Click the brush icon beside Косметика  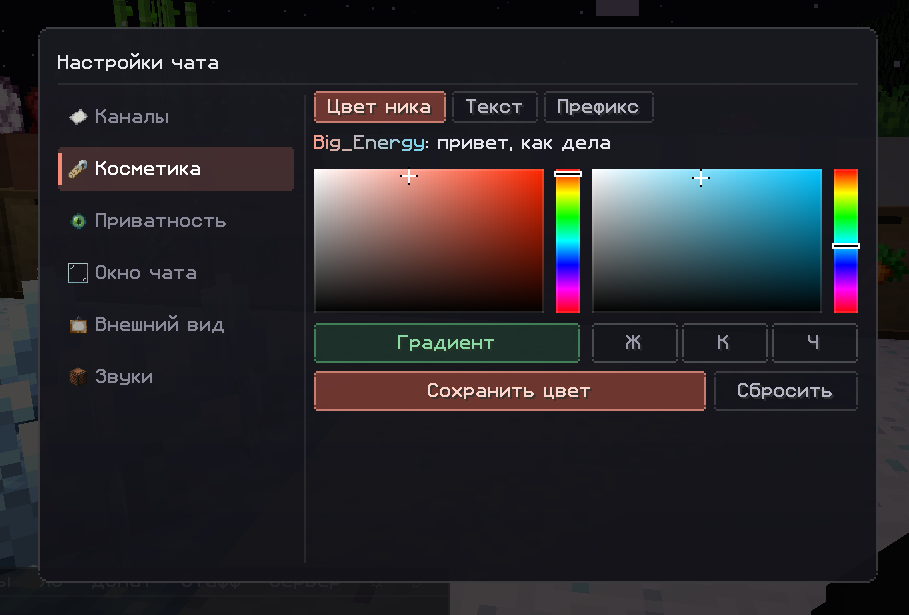point(78,169)
